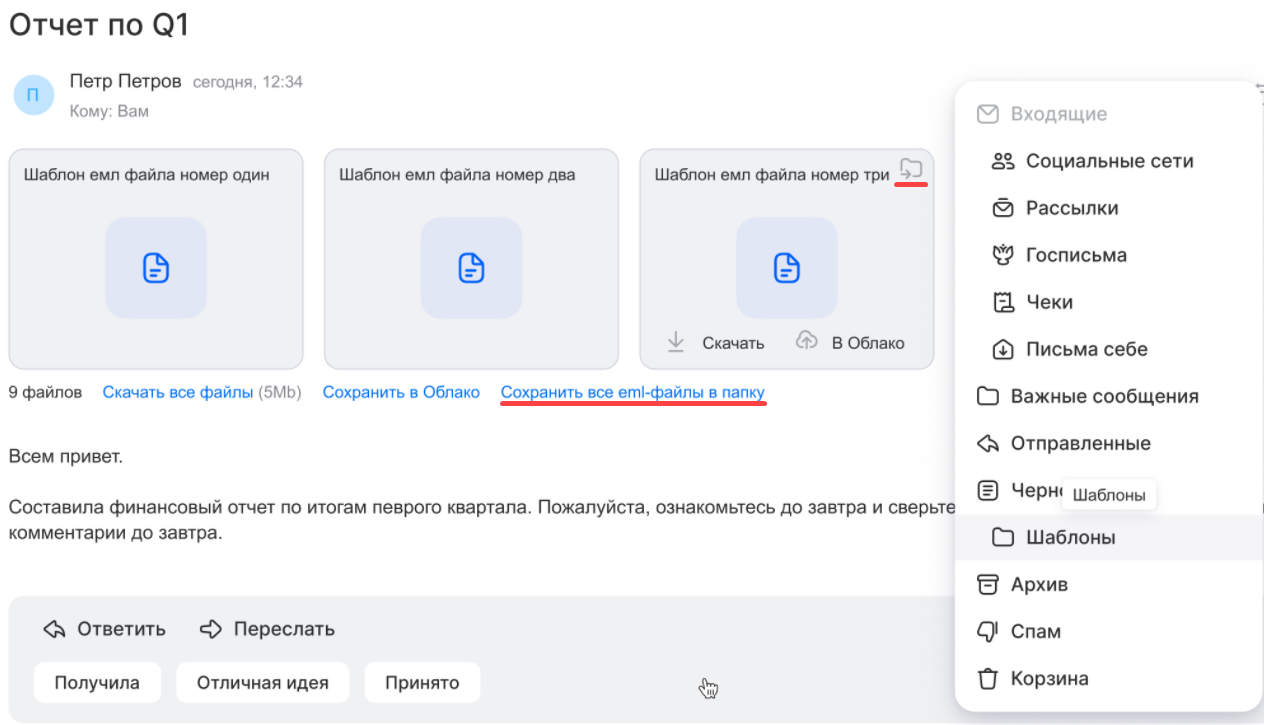This screenshot has height=725, width=1264.
Task: Choose Рассылки folder from the list
Action: (x=1071, y=208)
